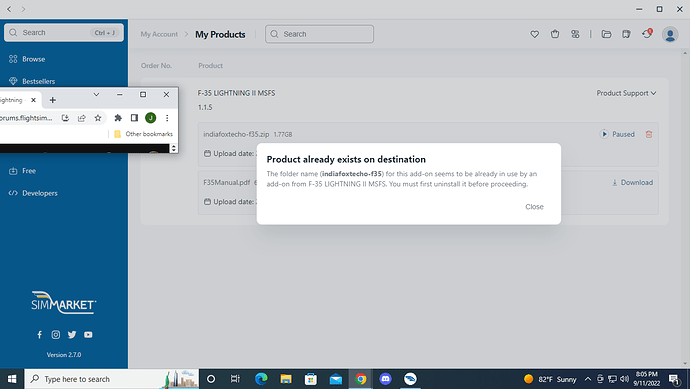Screen dimensions: 690x389
Task: Bookmark the page with Chrome star icon
Action: 98,118
